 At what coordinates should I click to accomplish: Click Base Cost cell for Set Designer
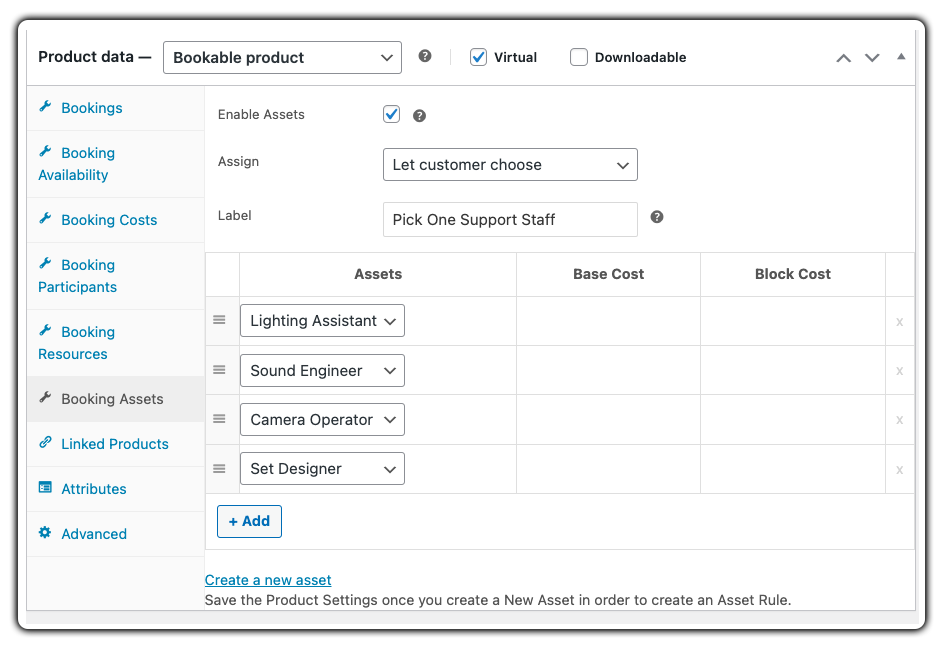coord(608,469)
